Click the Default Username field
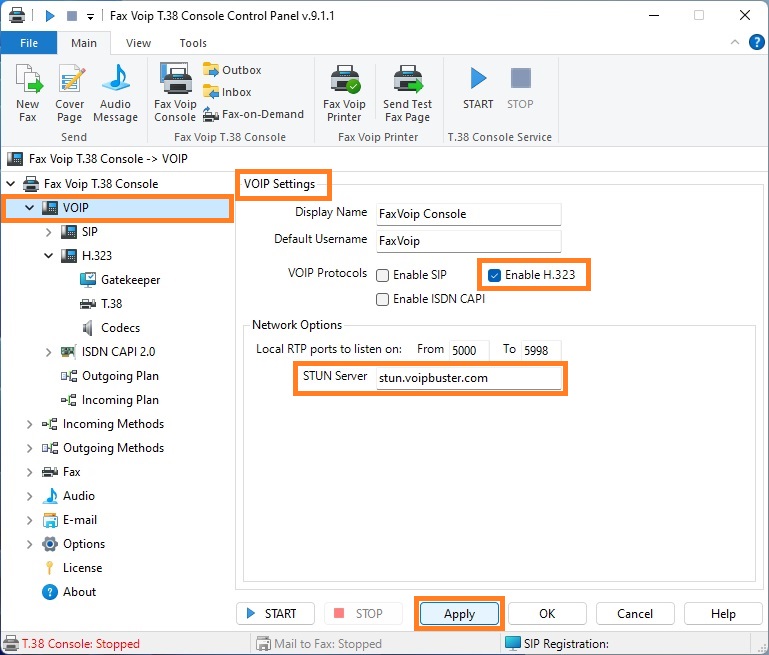The width and height of the screenshot is (769, 655). pos(468,241)
